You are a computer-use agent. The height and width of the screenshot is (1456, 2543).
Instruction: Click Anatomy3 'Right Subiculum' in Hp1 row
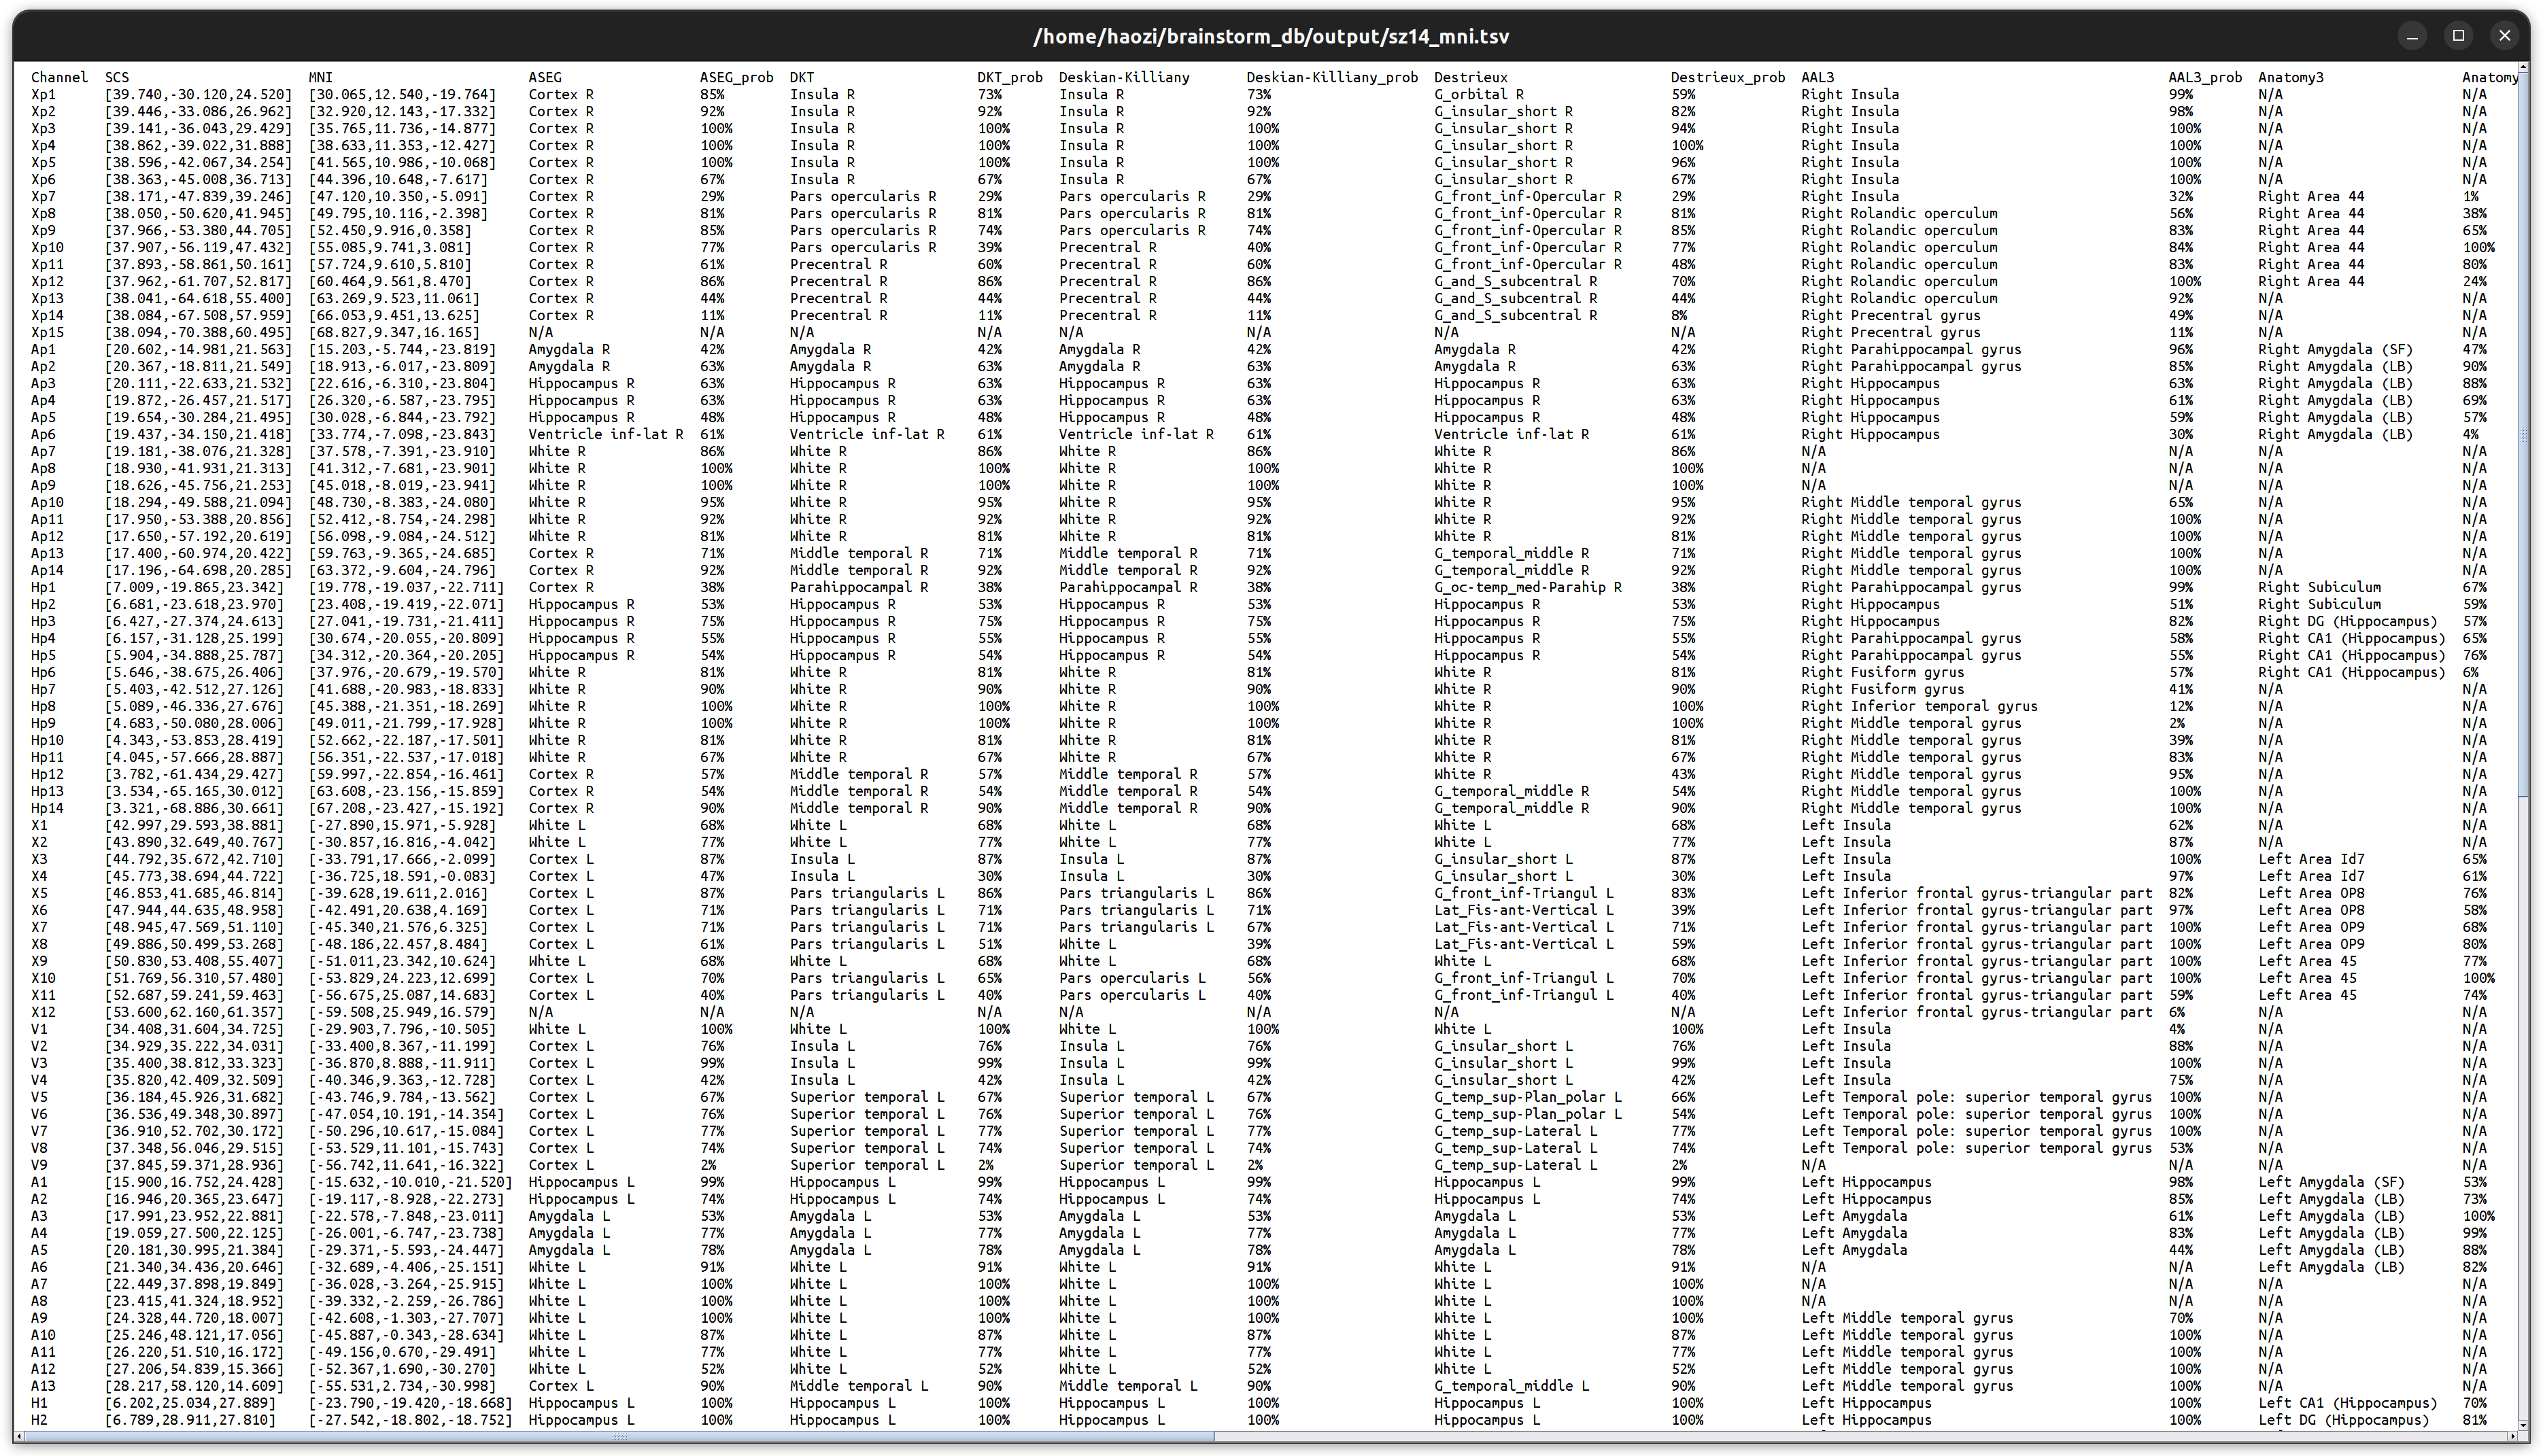click(x=2319, y=587)
